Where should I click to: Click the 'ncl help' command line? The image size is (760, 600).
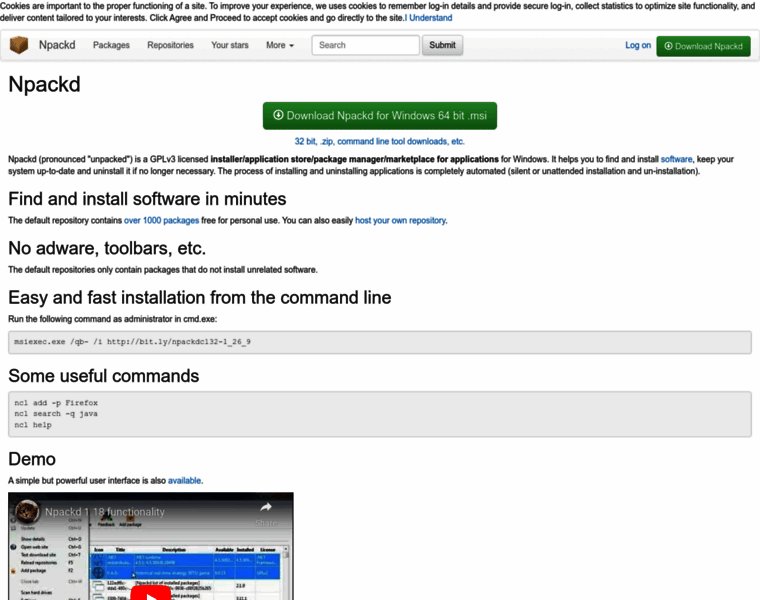[32, 425]
